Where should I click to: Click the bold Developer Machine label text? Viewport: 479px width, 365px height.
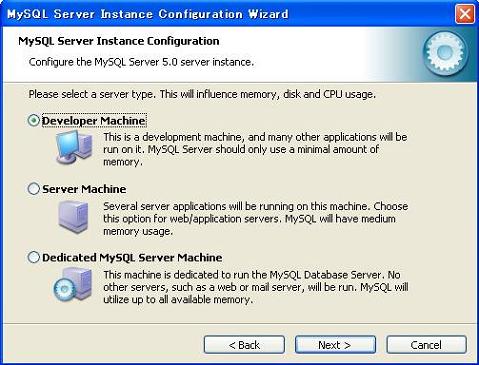click(94, 121)
